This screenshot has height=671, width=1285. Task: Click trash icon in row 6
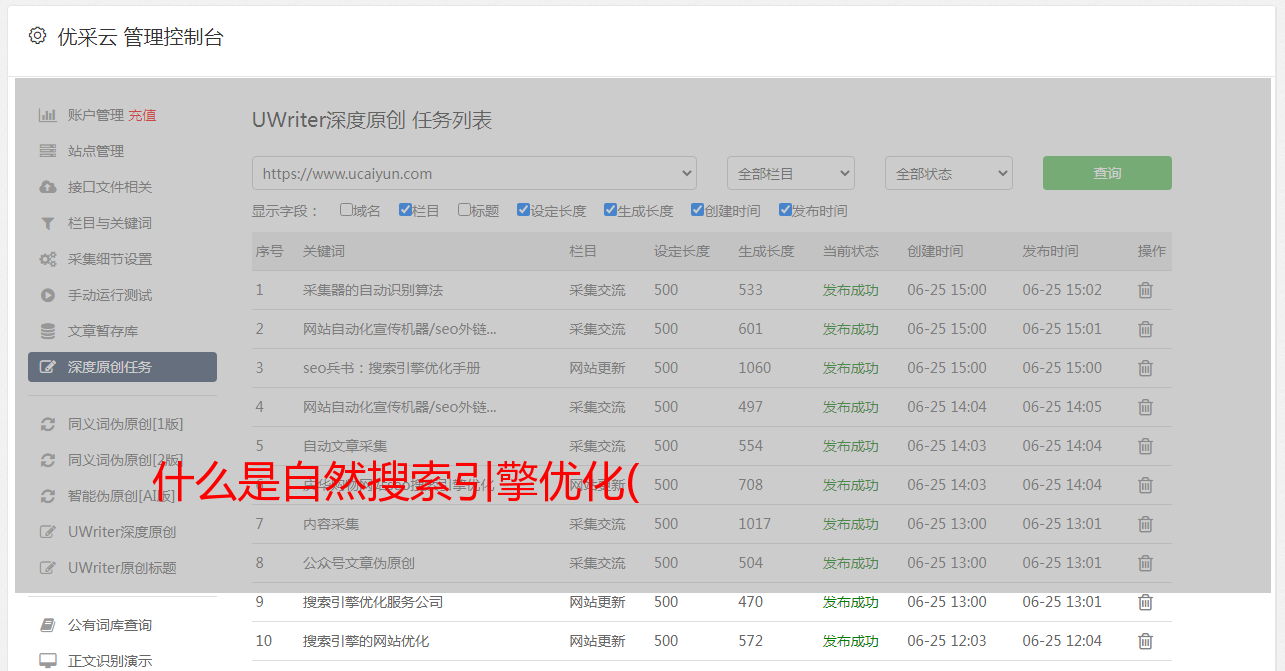coord(1146,485)
